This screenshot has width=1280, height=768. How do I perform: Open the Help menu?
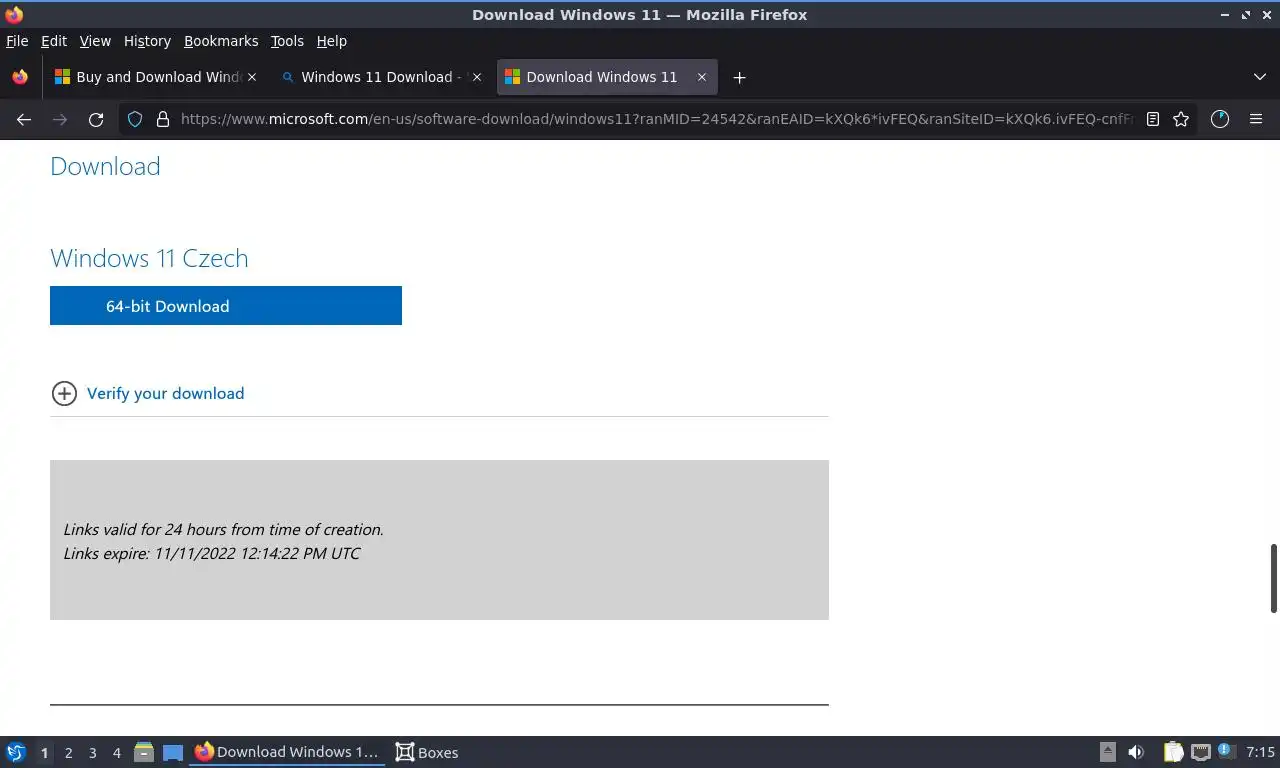click(x=331, y=41)
